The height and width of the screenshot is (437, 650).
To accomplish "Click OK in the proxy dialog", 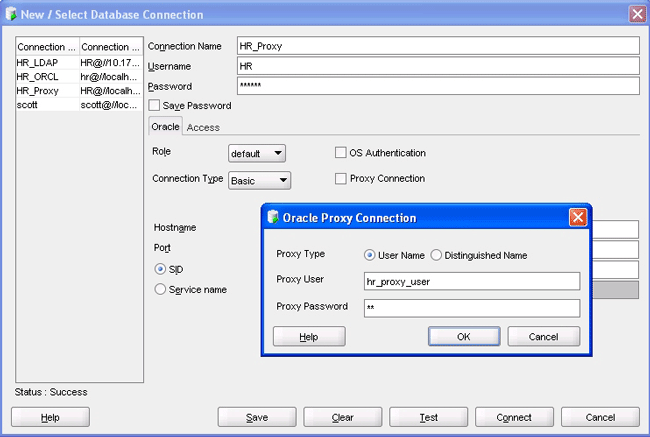I will pyautogui.click(x=464, y=336).
